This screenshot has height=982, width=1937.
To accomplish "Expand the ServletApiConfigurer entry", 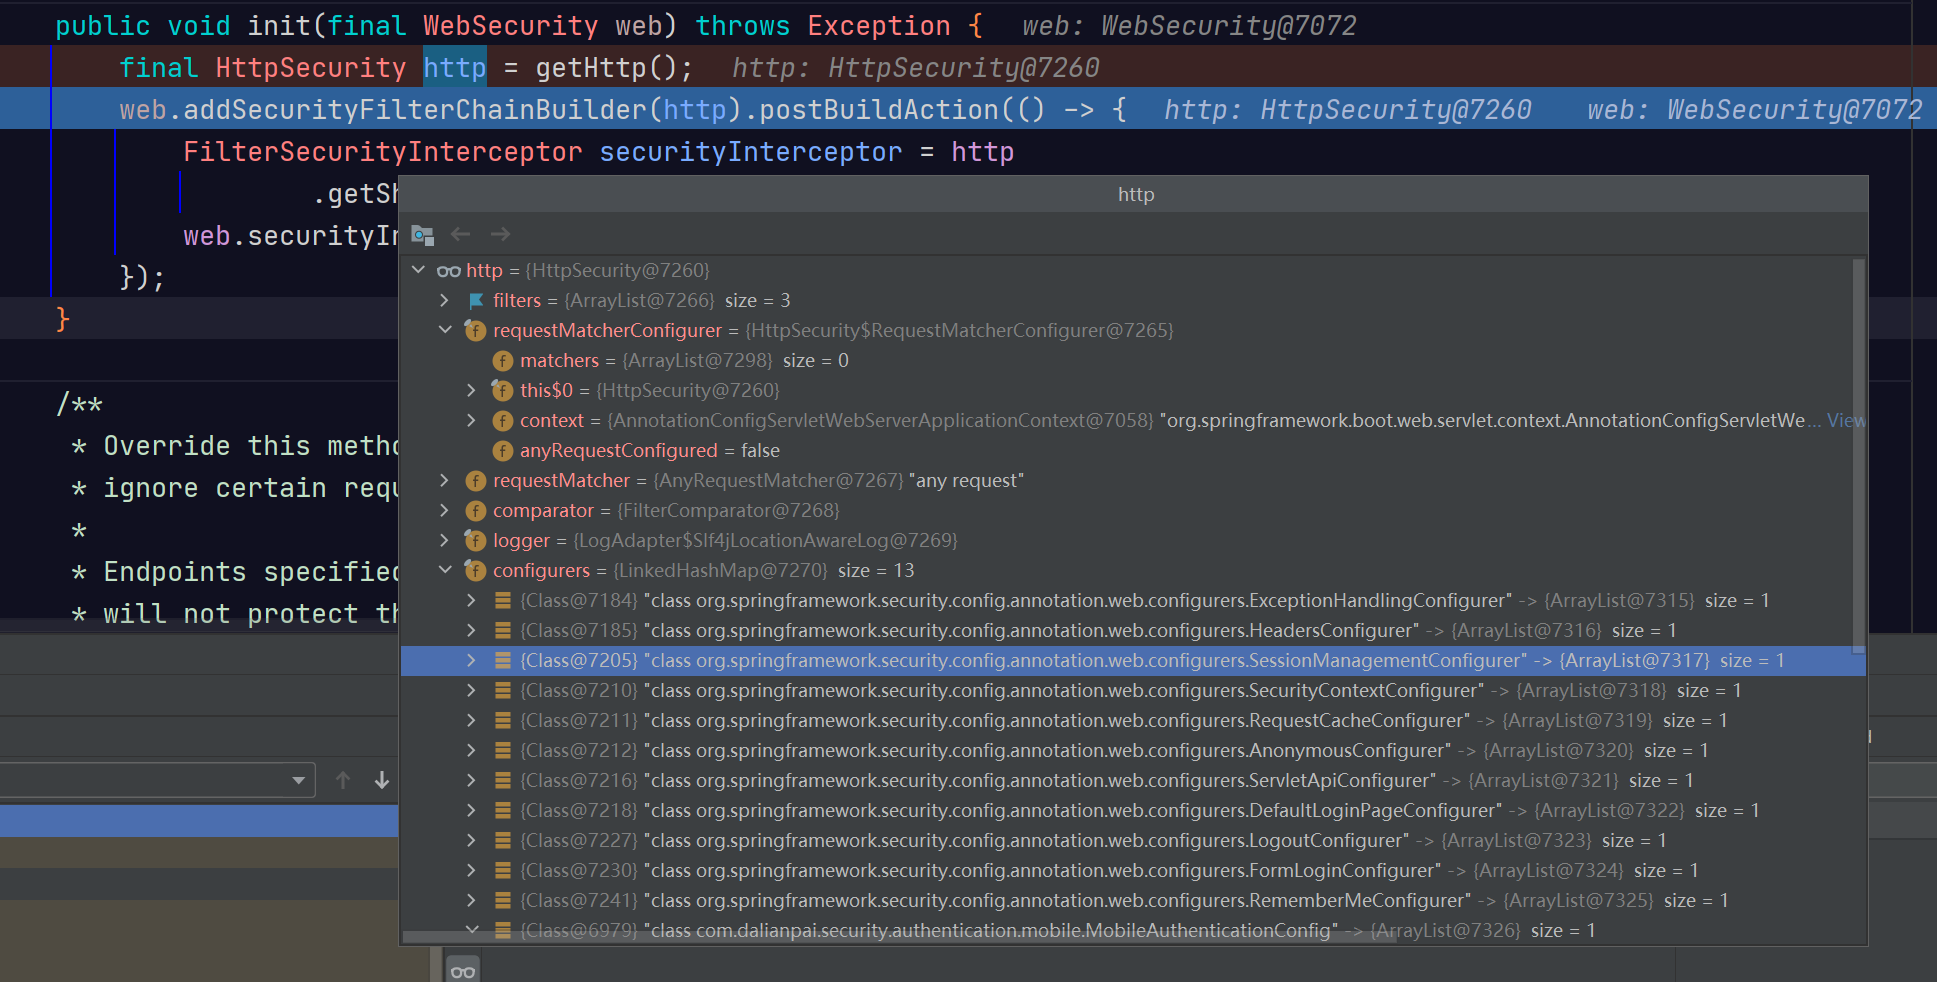I will point(472,780).
